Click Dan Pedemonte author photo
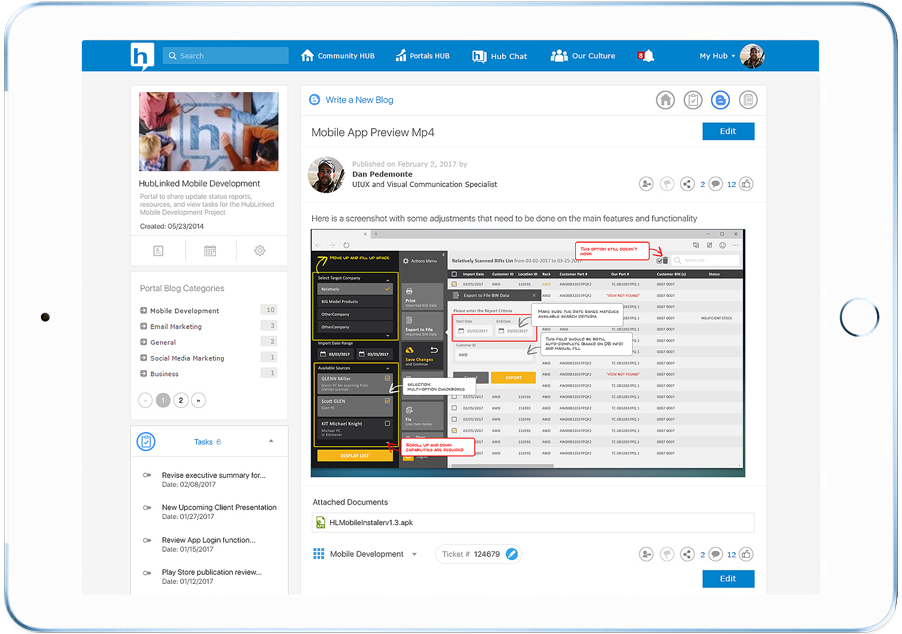902x634 pixels. 326,174
